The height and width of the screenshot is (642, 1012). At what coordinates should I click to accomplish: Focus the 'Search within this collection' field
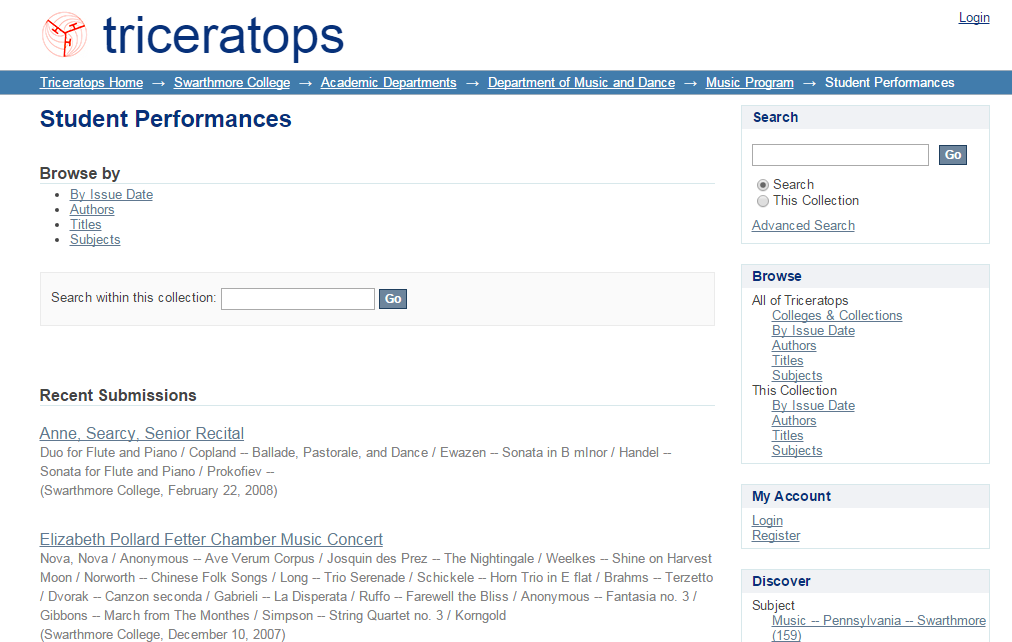298,299
